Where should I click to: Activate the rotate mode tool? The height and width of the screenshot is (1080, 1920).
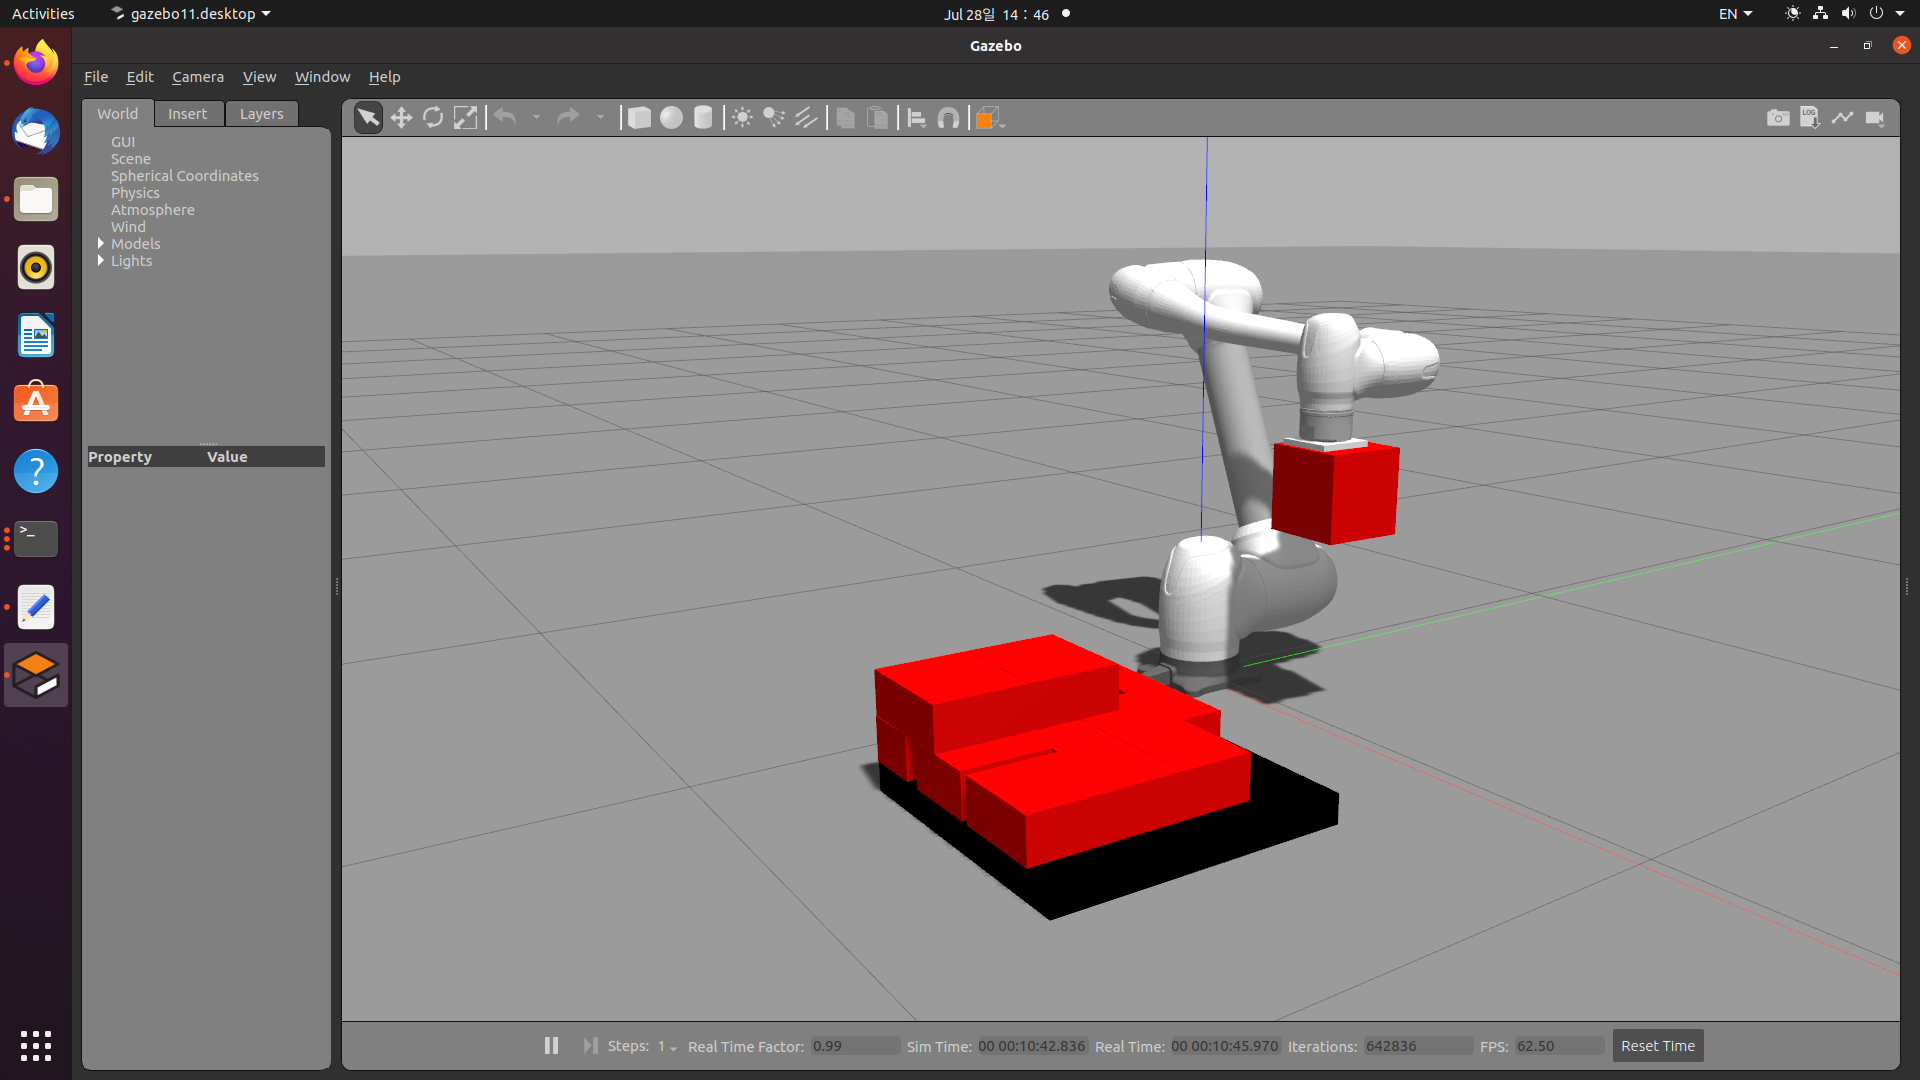433,117
